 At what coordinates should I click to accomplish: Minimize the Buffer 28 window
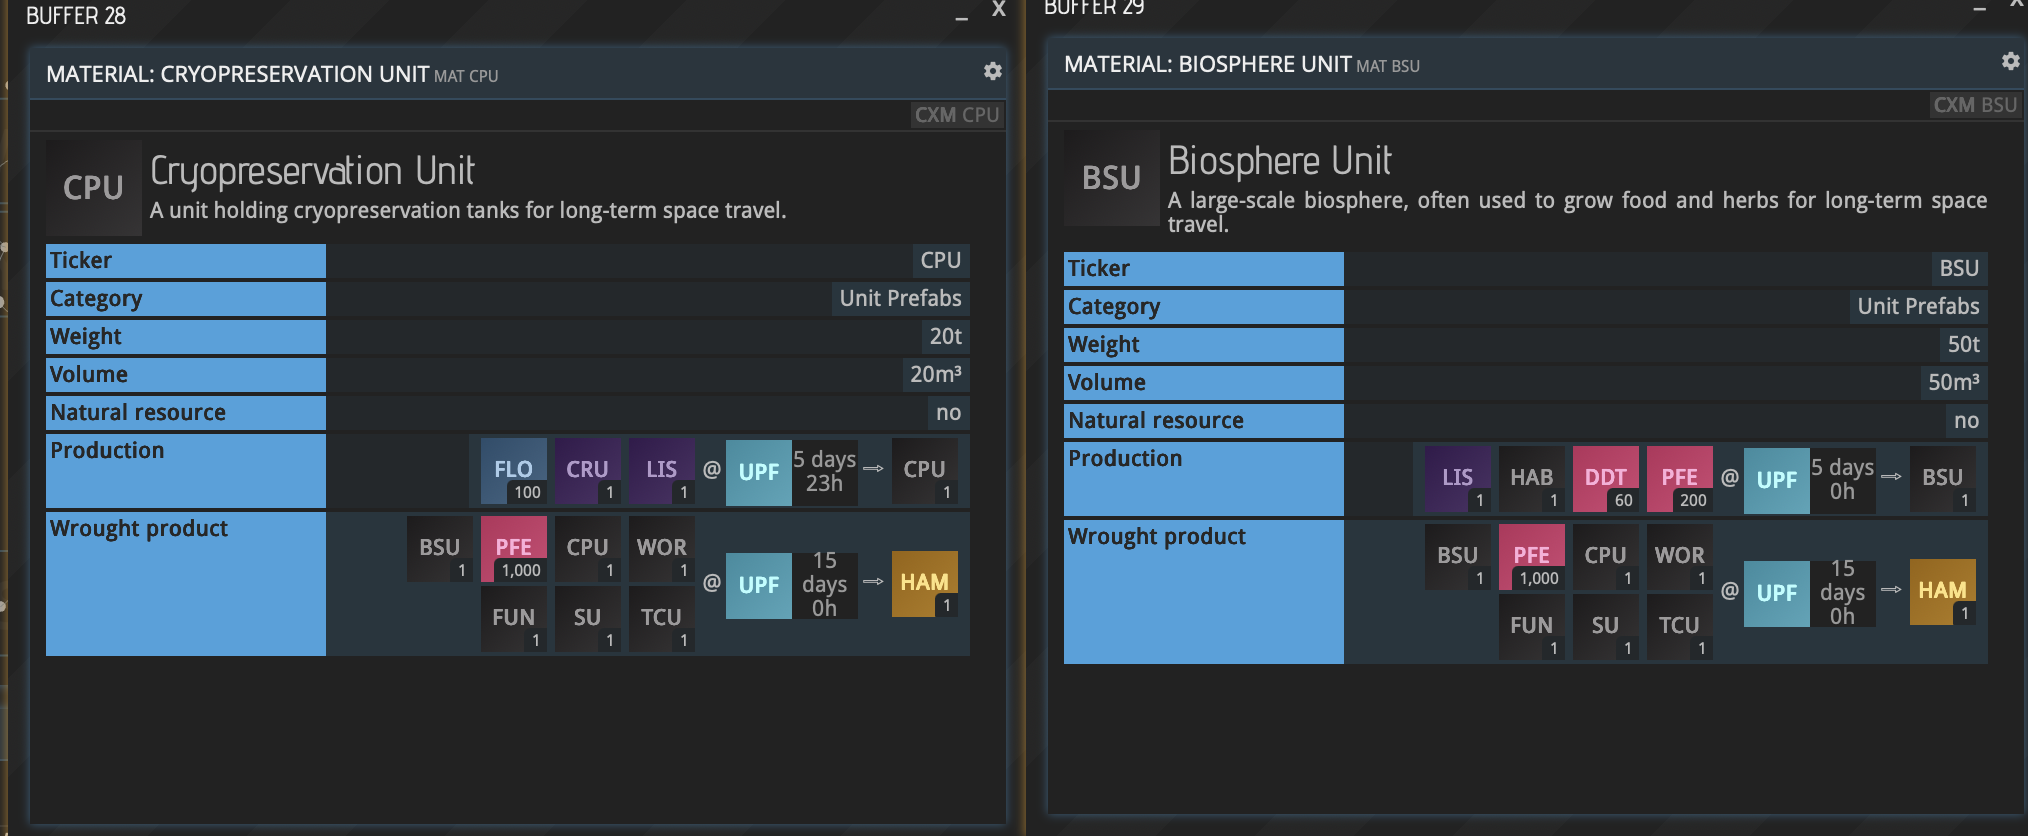(x=961, y=16)
